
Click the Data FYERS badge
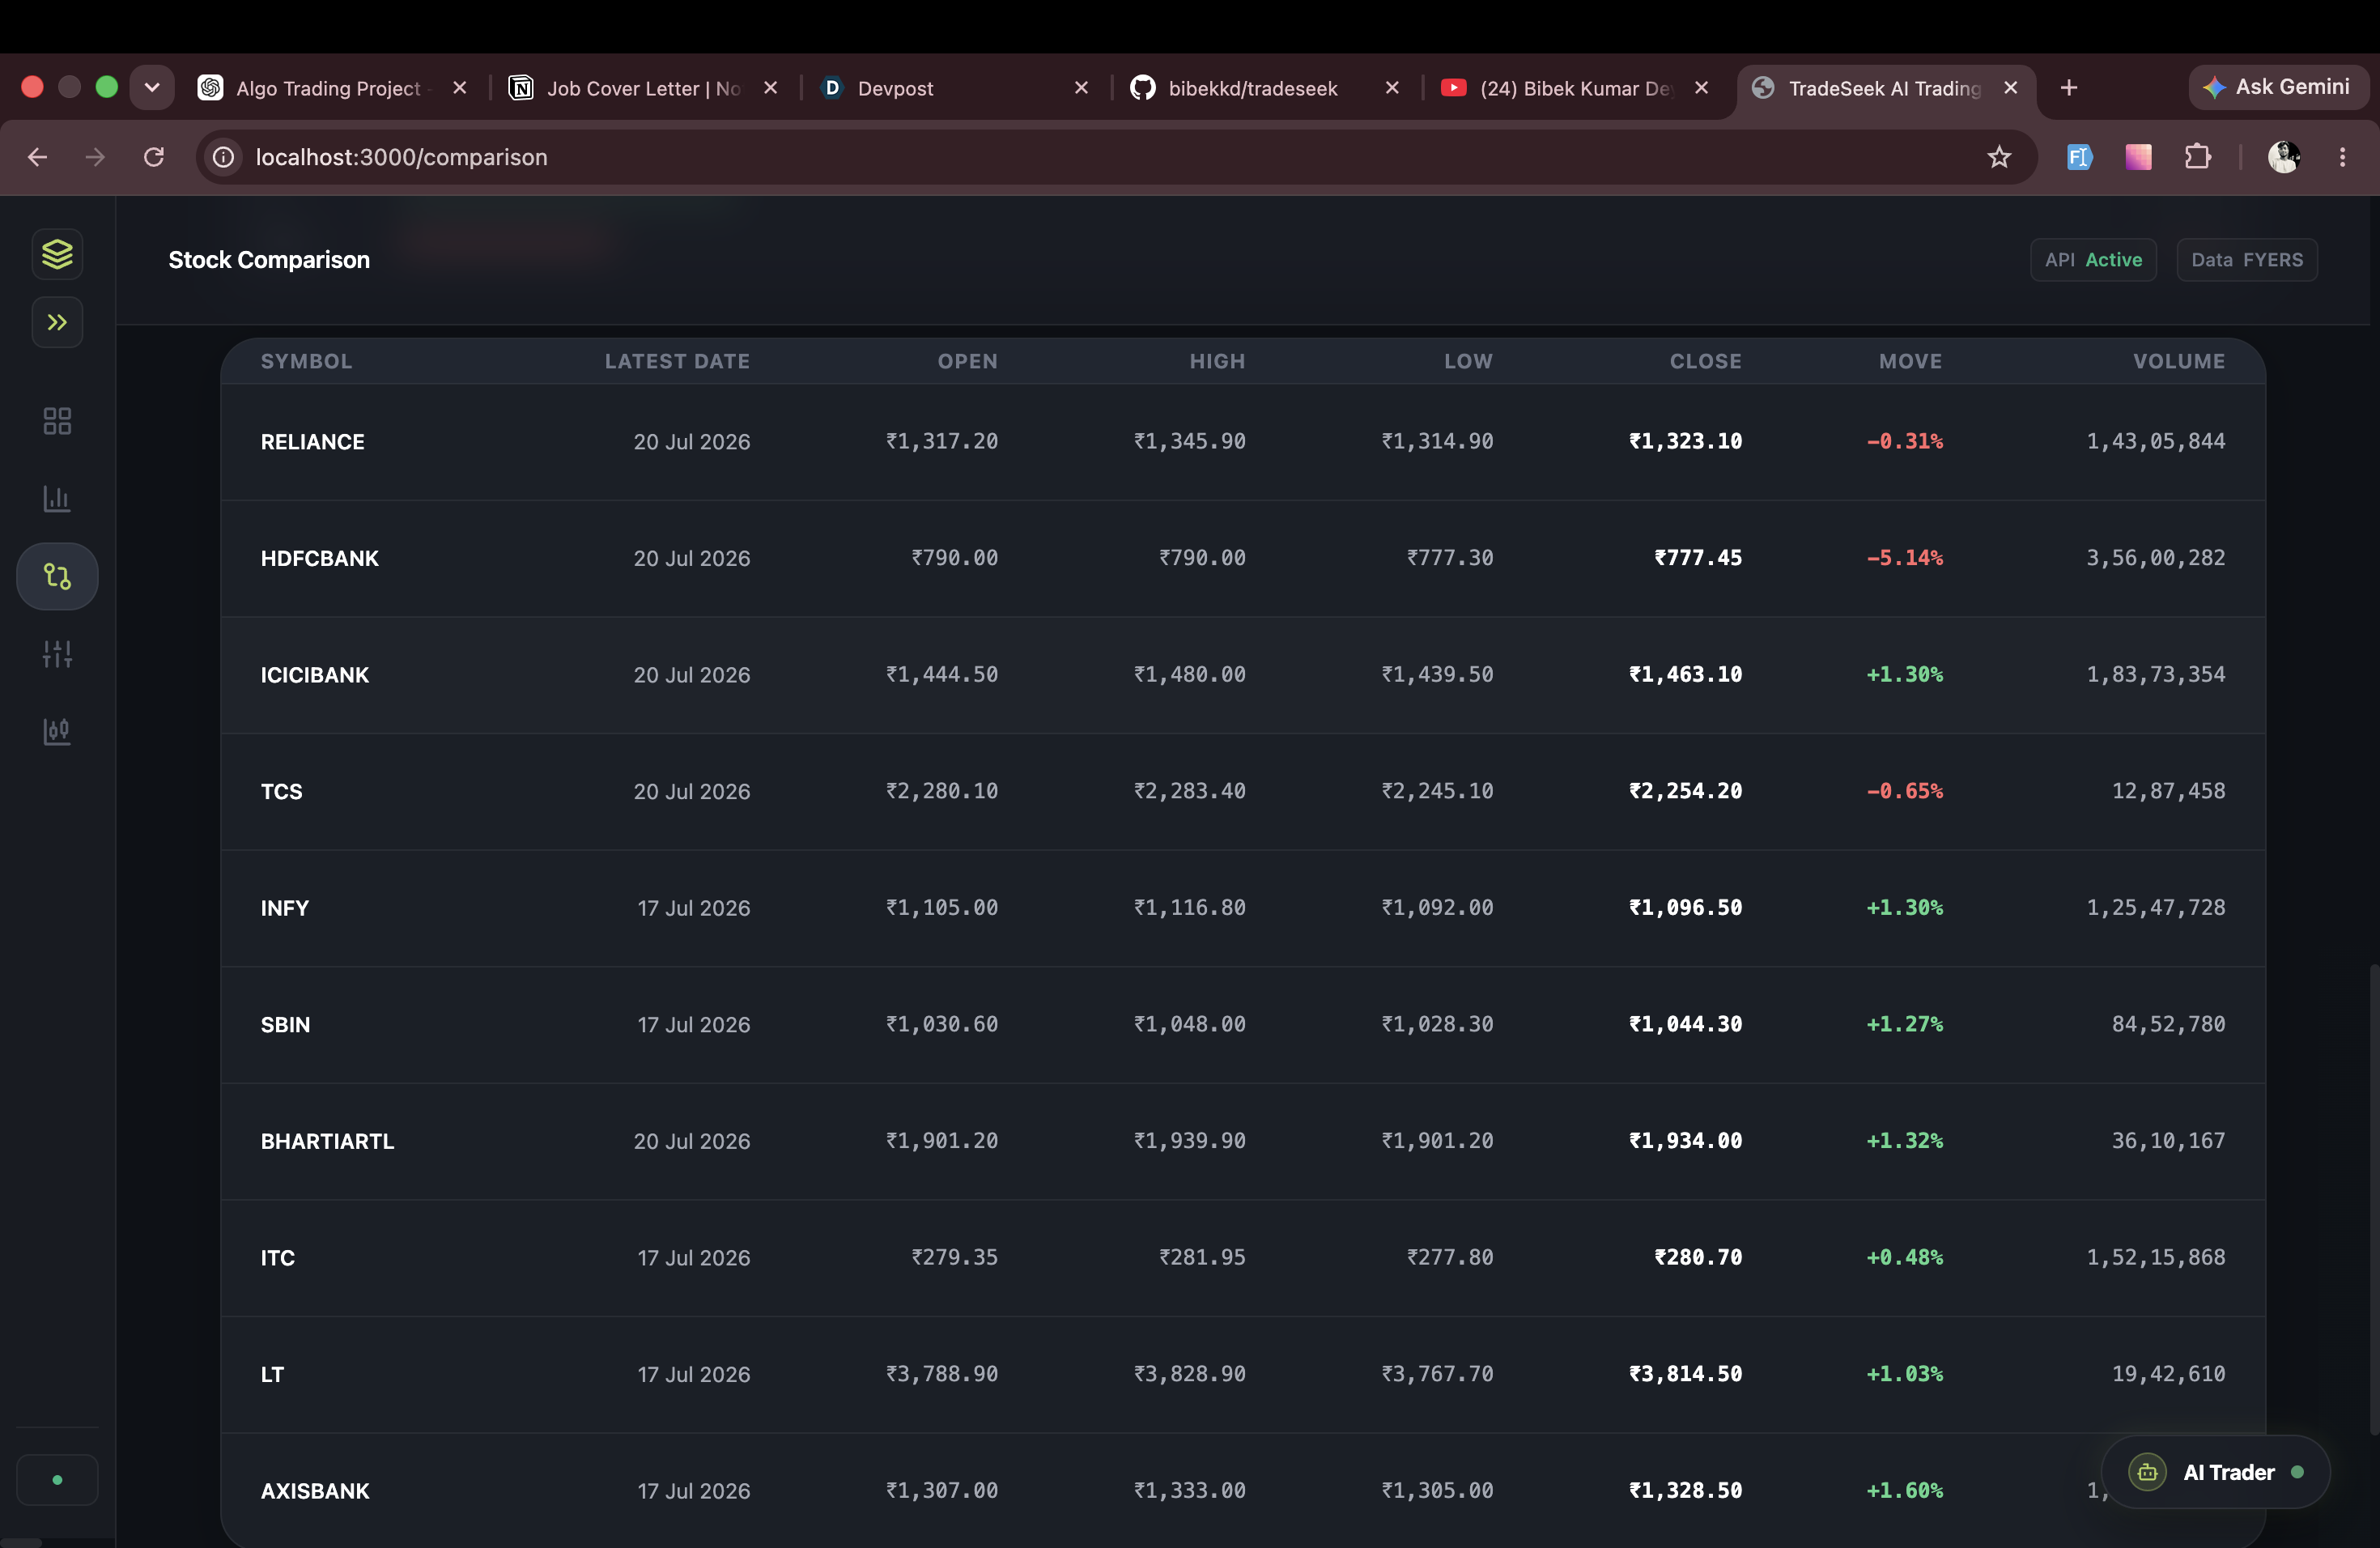pos(2246,260)
